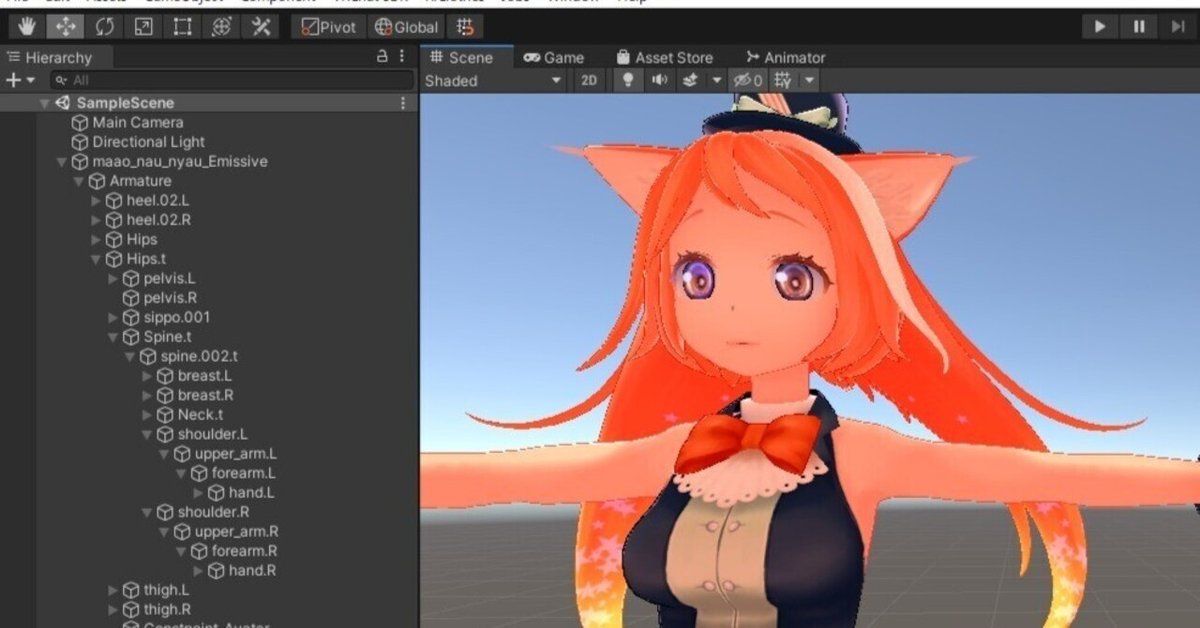Toggle the scene grid visibility button
Image resolution: width=1200 pixels, height=628 pixels.
coord(783,81)
